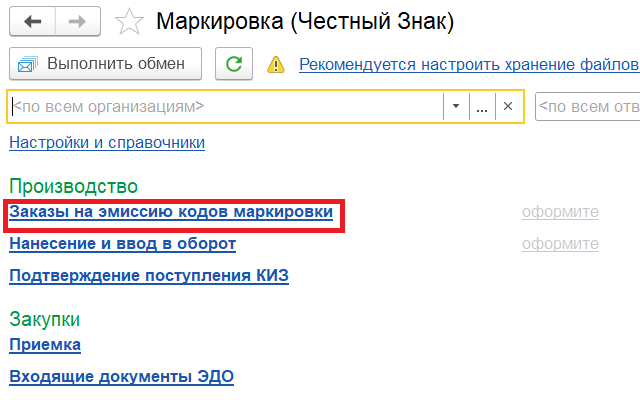The width and height of the screenshot is (640, 400).
Task: Expand the organization filter dropdown arrow
Action: [456, 107]
